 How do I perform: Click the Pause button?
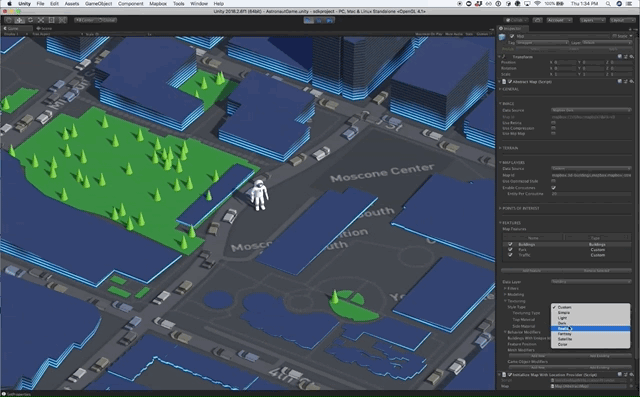pyautogui.click(x=320, y=20)
